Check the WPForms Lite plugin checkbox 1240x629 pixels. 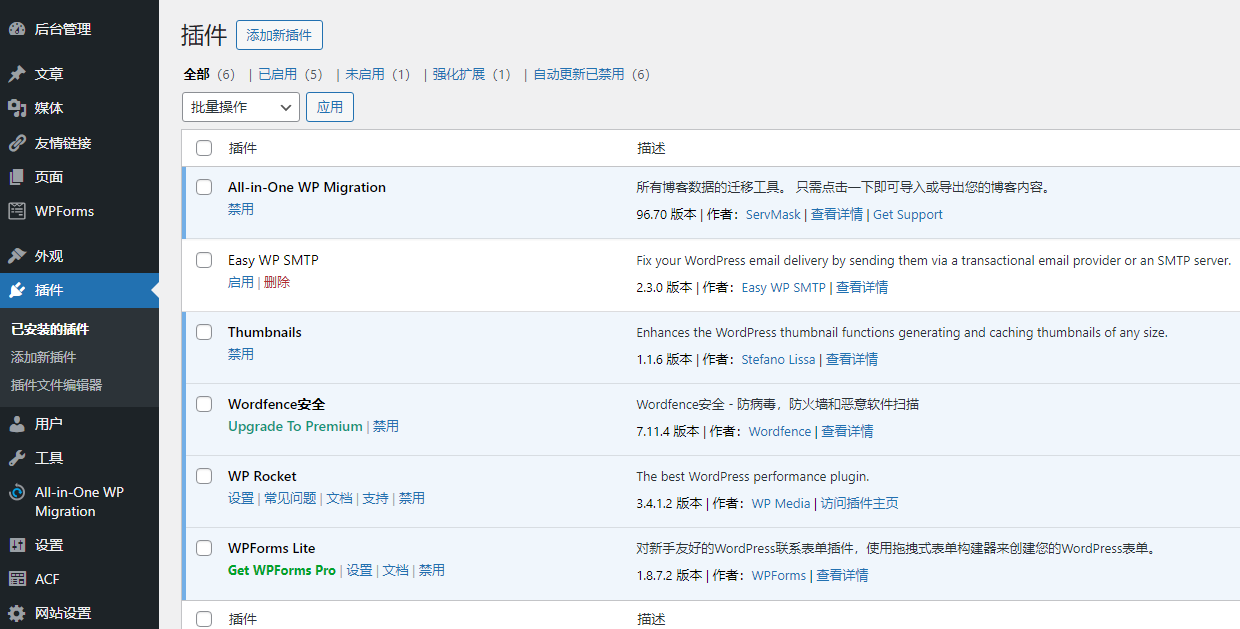pyautogui.click(x=204, y=548)
